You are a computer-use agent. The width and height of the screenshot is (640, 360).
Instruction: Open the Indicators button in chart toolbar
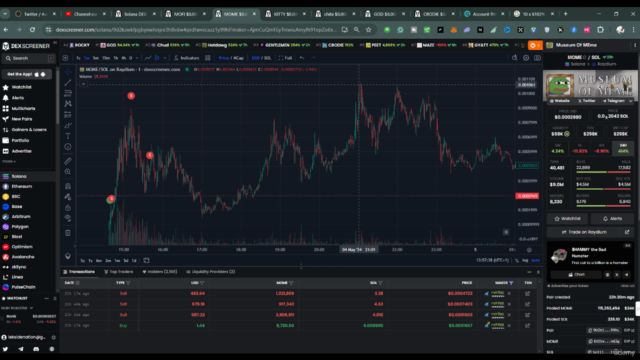click(187, 58)
